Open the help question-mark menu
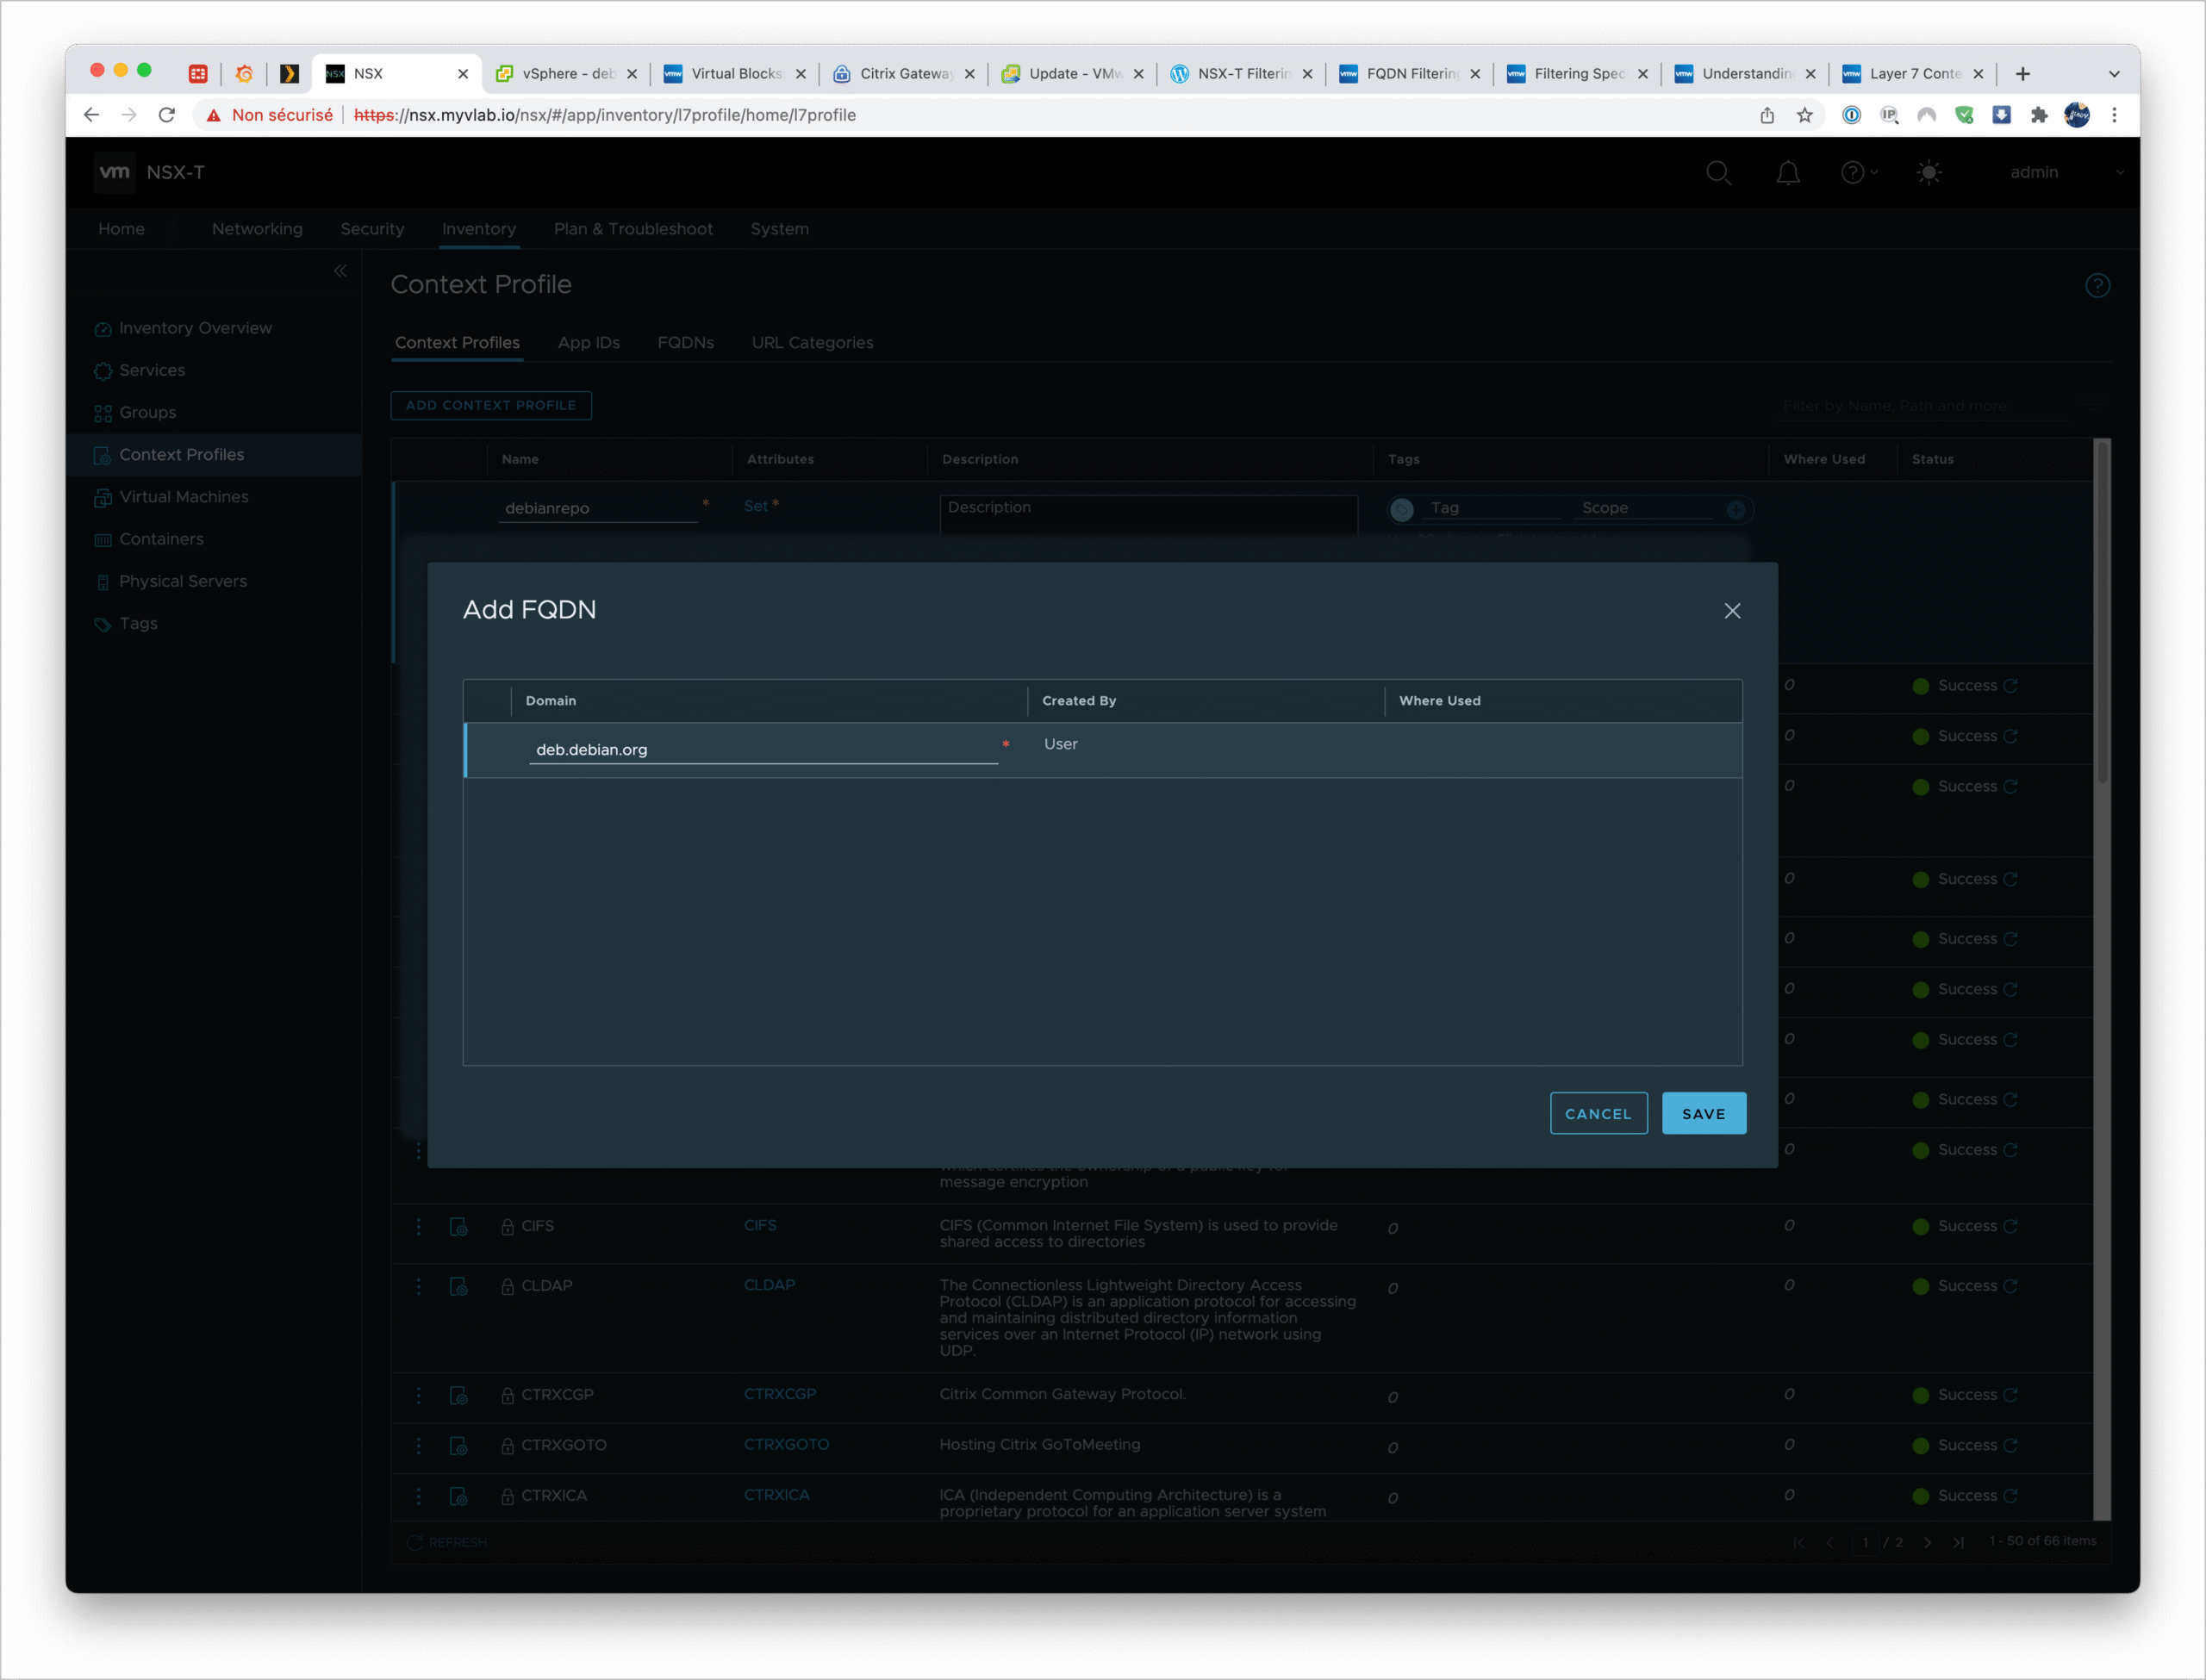 point(1853,173)
